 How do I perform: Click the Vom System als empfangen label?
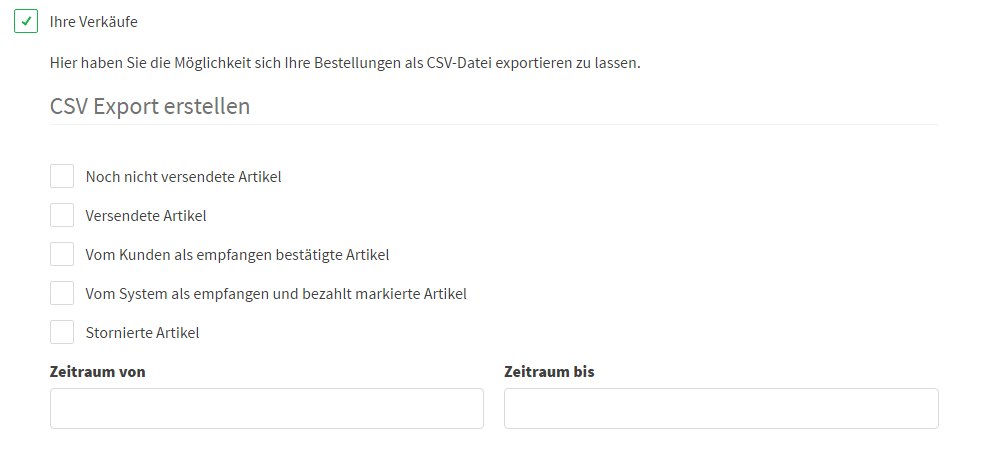pos(276,294)
